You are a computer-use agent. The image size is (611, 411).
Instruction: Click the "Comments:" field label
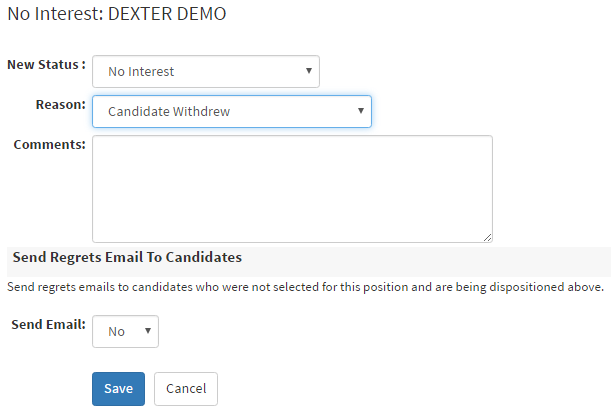pos(50,144)
